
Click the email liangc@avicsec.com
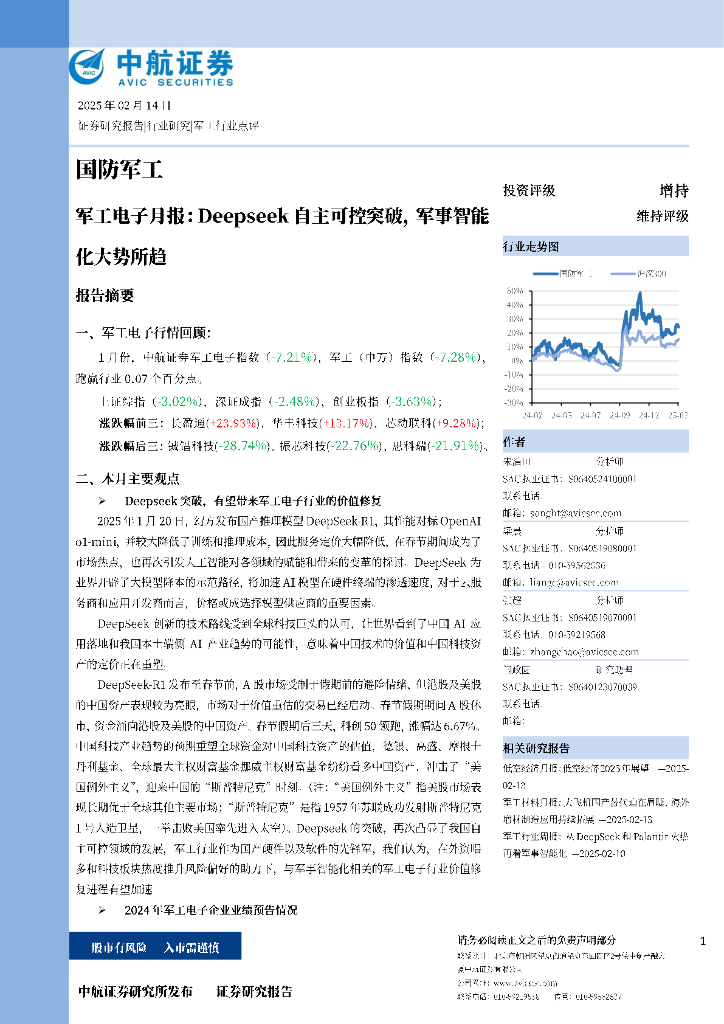(573, 583)
